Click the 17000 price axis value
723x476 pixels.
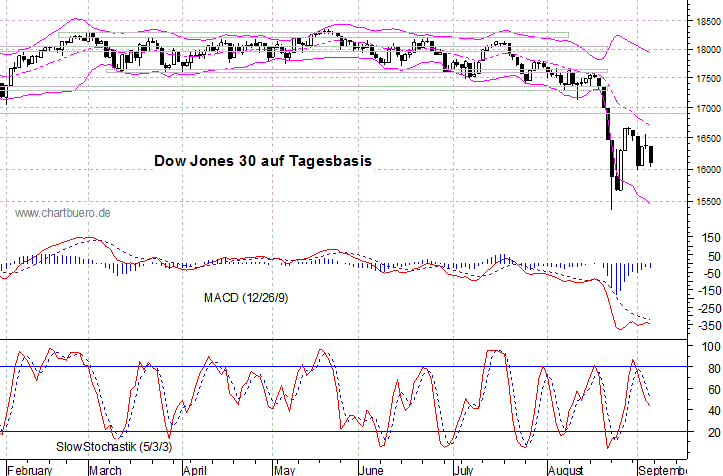tap(709, 109)
